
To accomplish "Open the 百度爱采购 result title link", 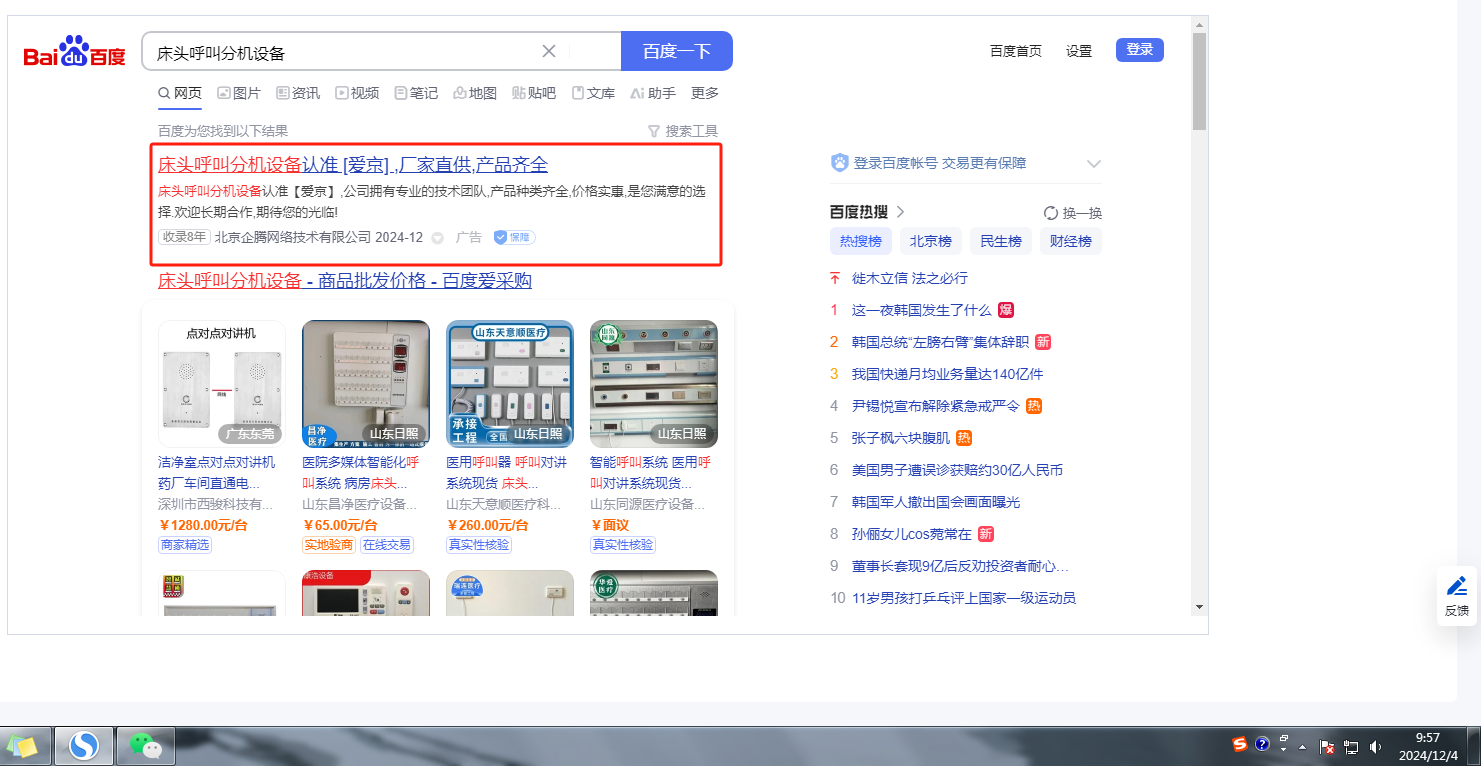I will point(345,281).
